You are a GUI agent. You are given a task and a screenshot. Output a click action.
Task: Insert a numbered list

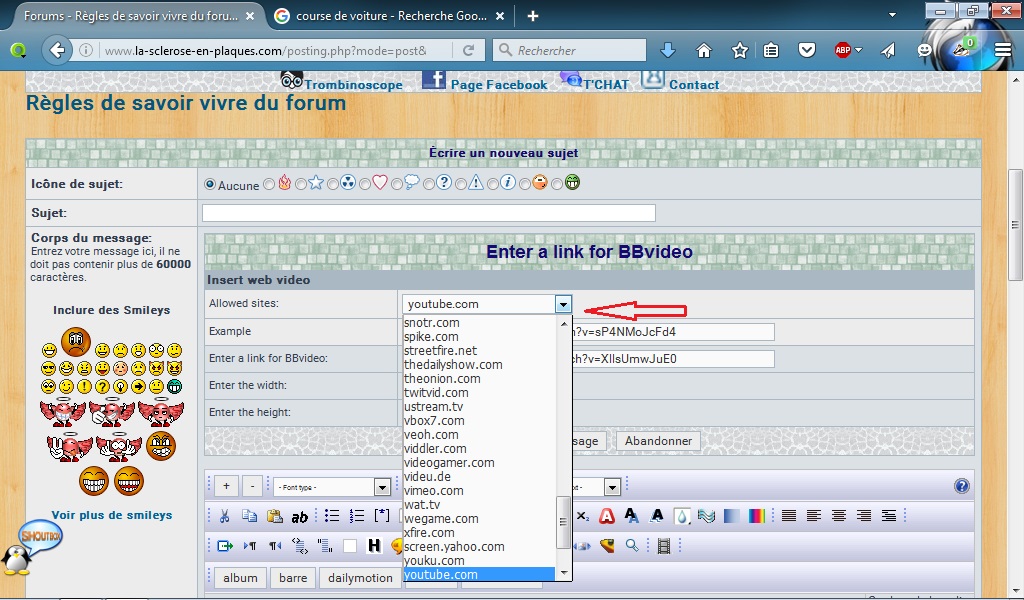[357, 516]
